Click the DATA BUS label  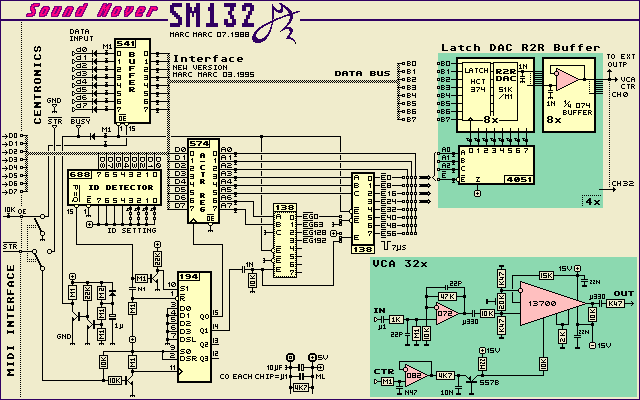tap(361, 73)
